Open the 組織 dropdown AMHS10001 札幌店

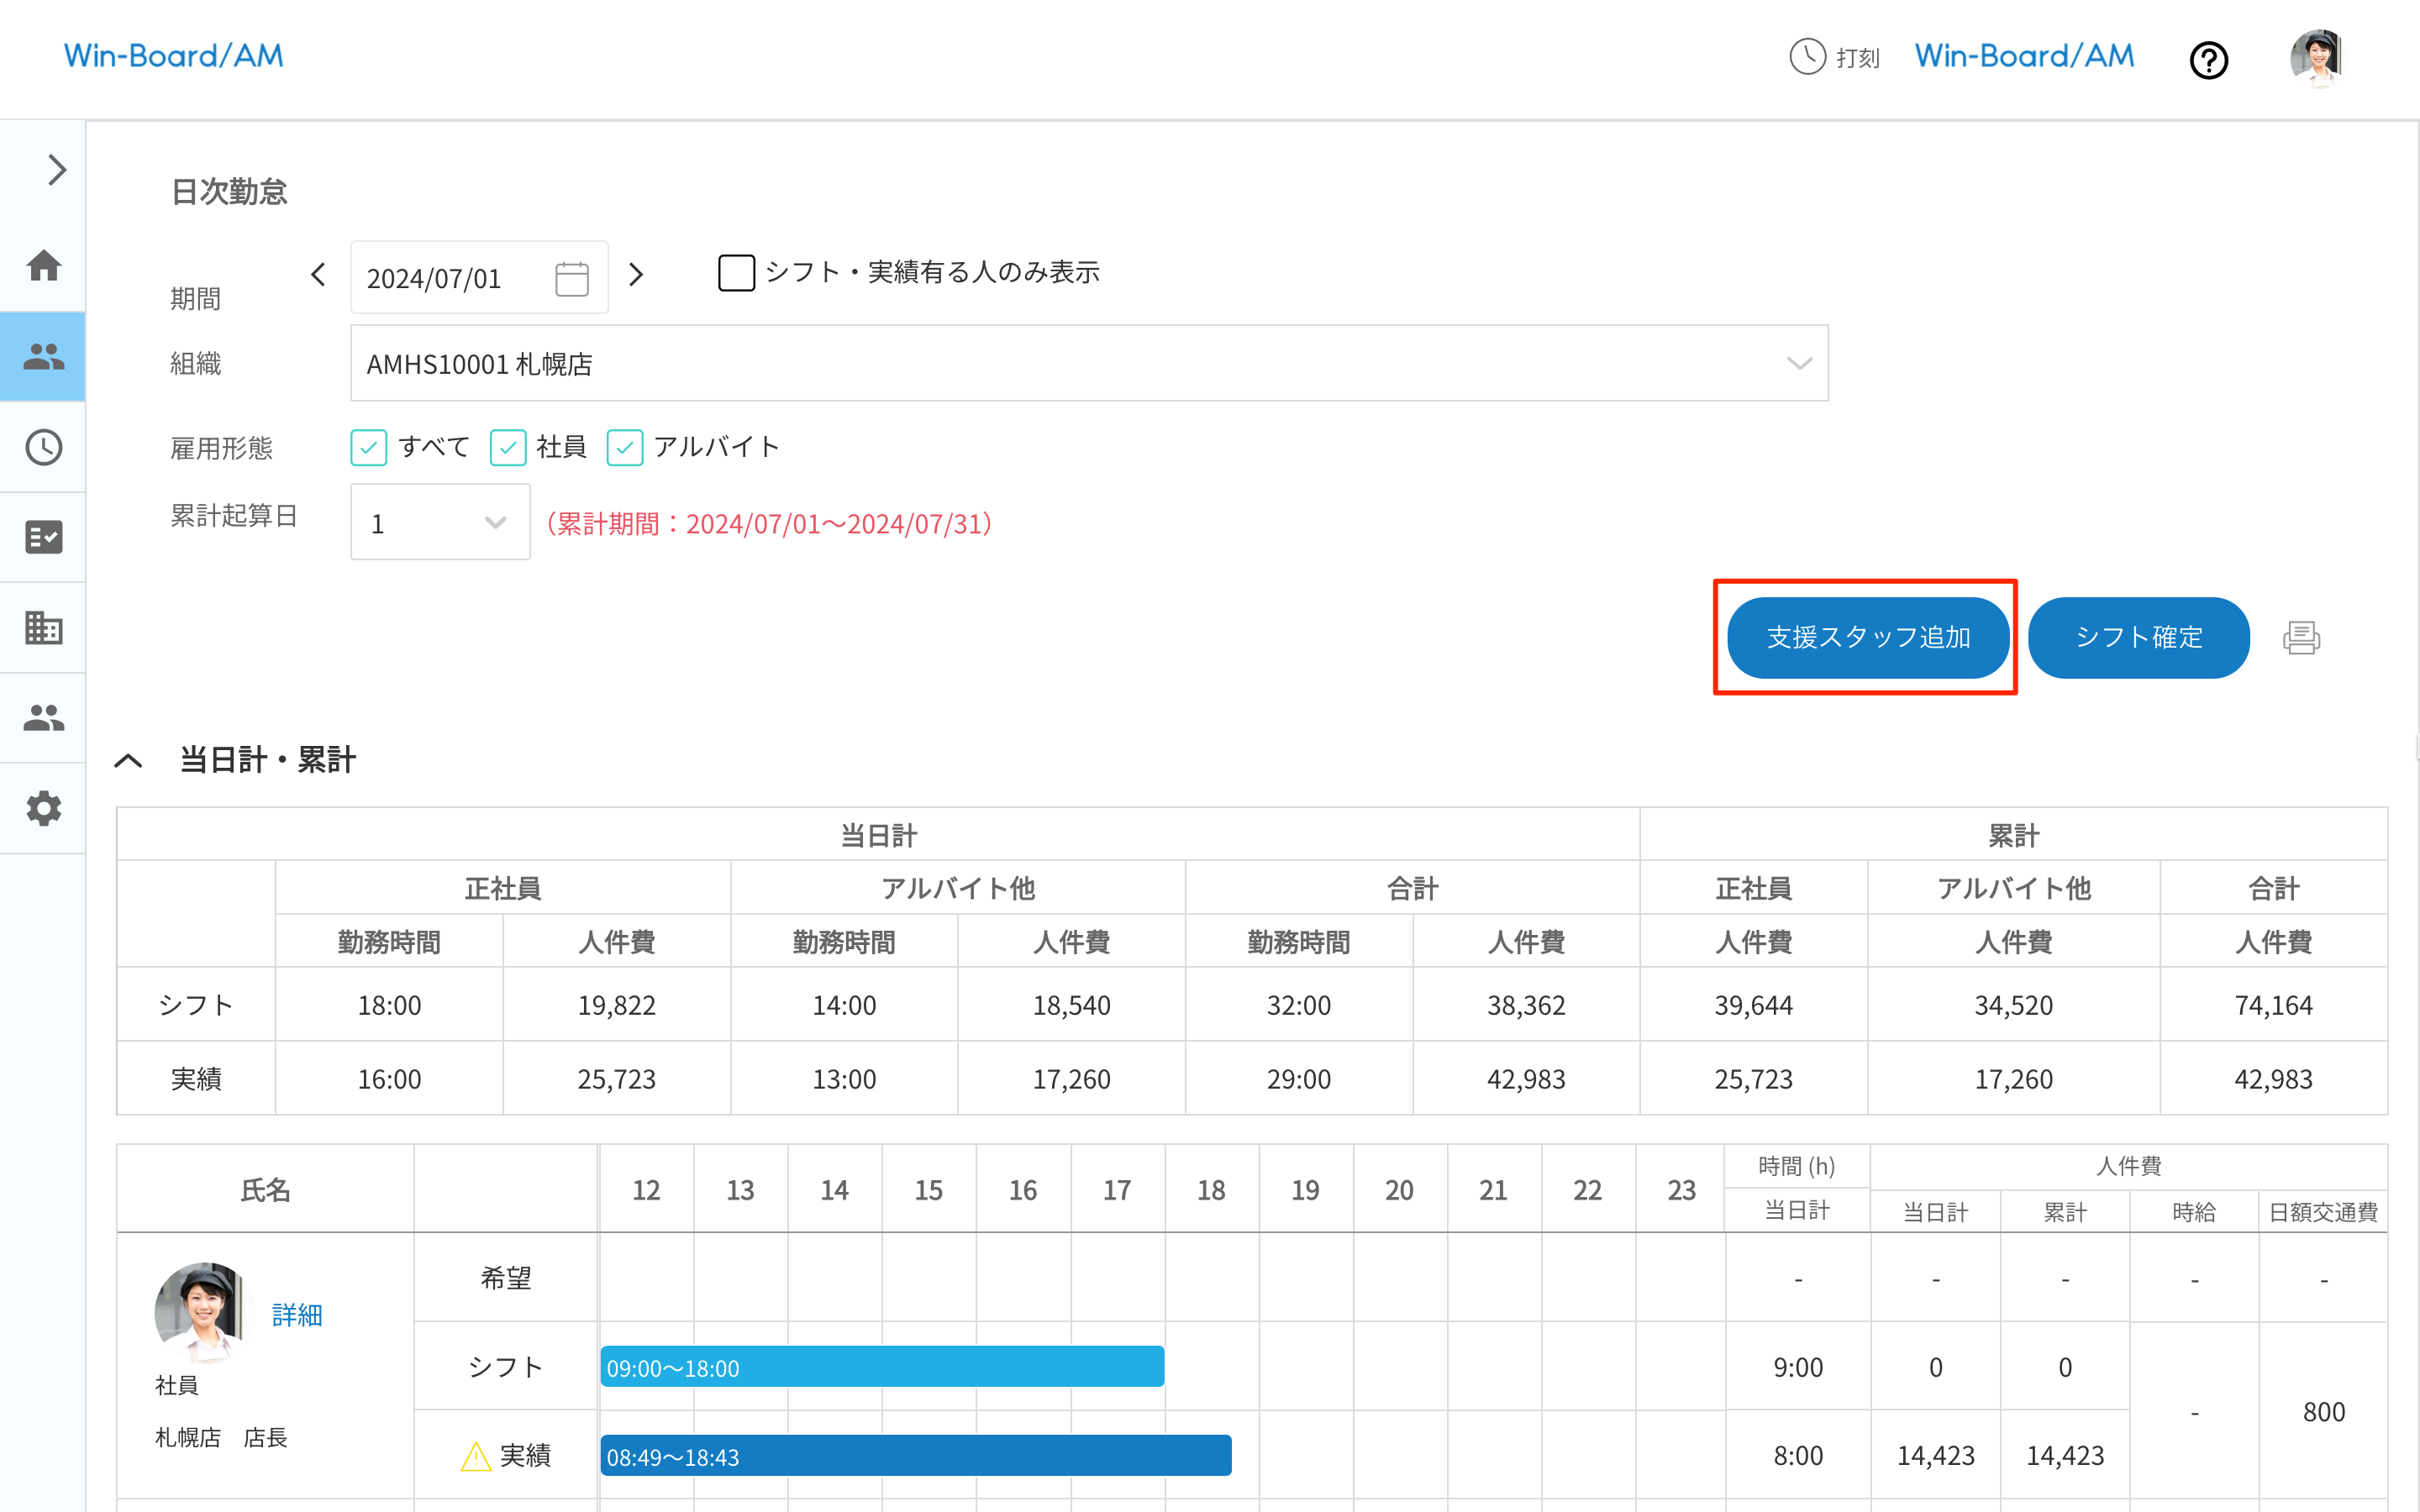[x=1088, y=364]
